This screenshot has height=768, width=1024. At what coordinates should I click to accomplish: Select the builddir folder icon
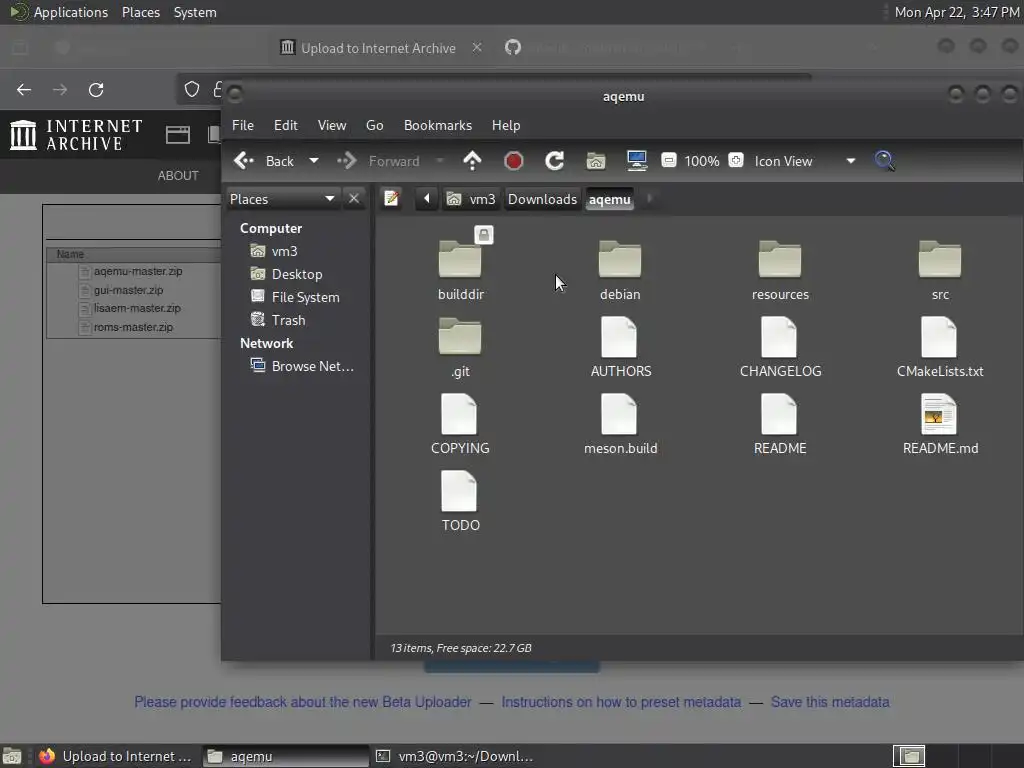(x=460, y=259)
